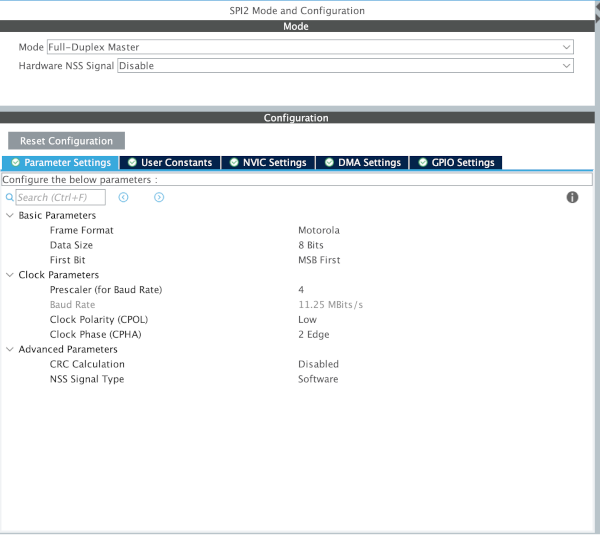600x535 pixels.
Task: Select the Parameter Settings tab
Action: point(60,162)
